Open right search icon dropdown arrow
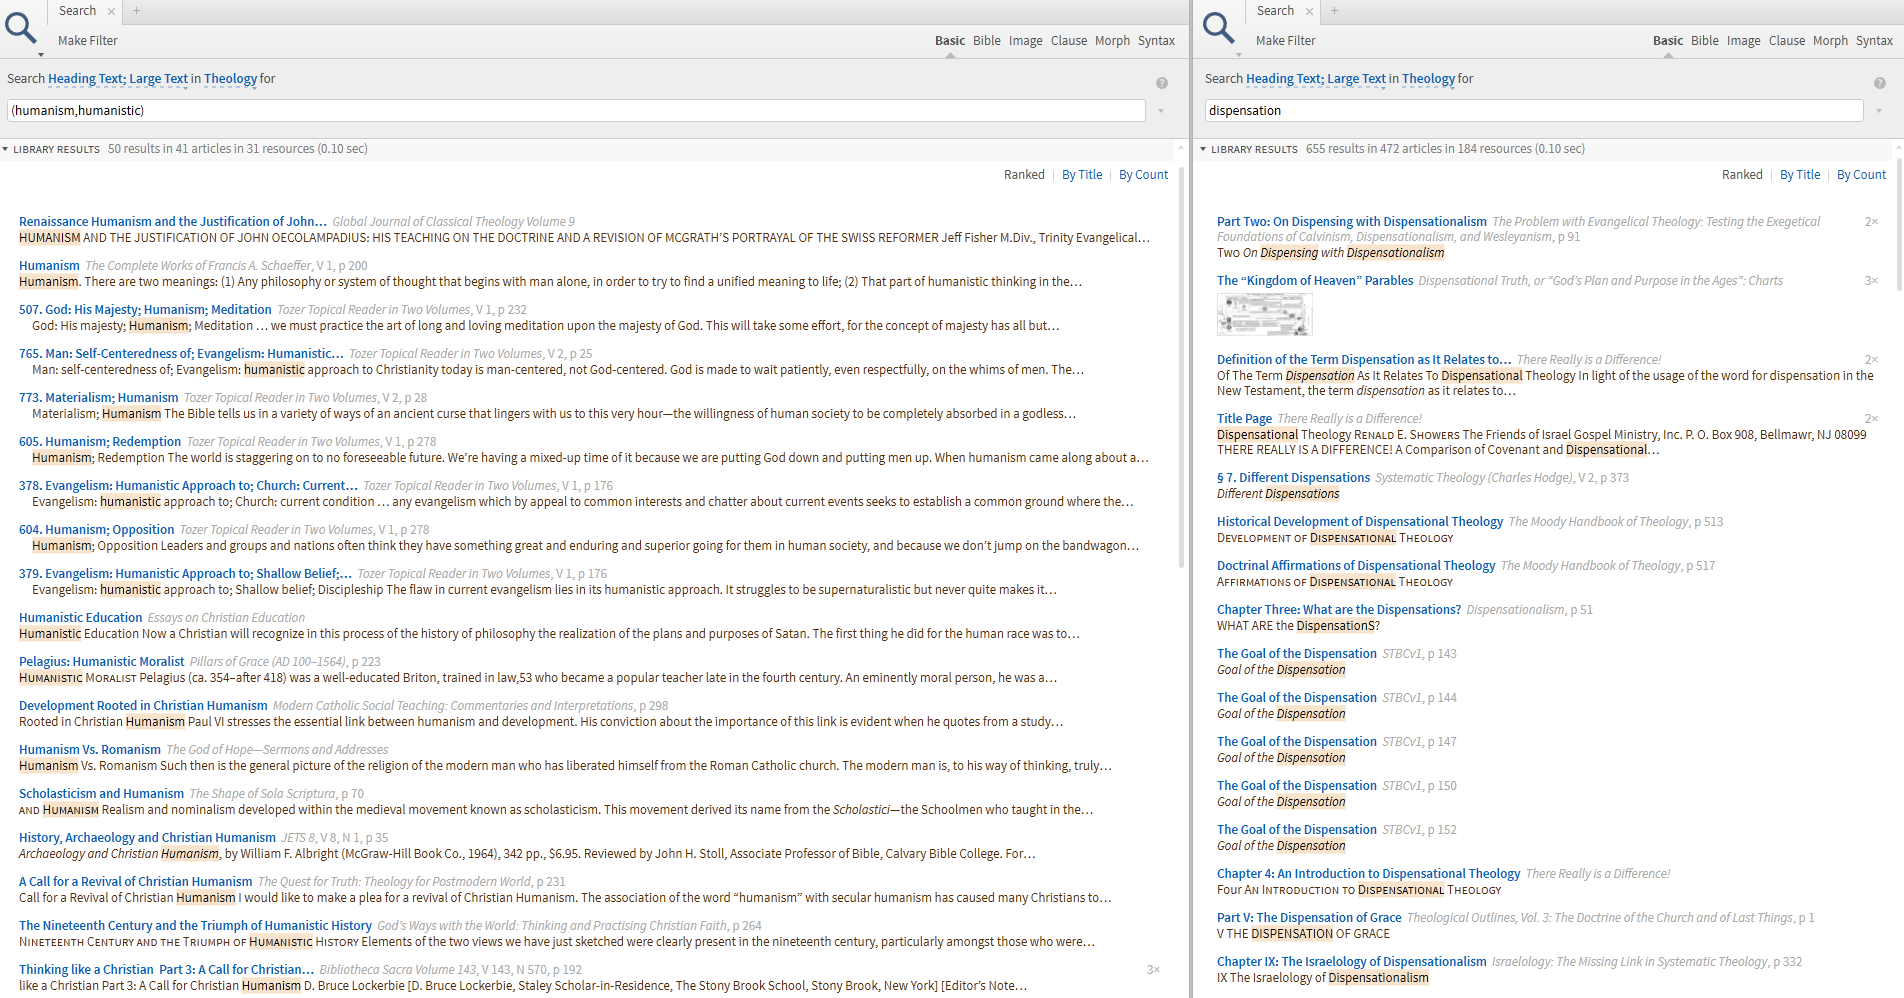 [1238, 54]
